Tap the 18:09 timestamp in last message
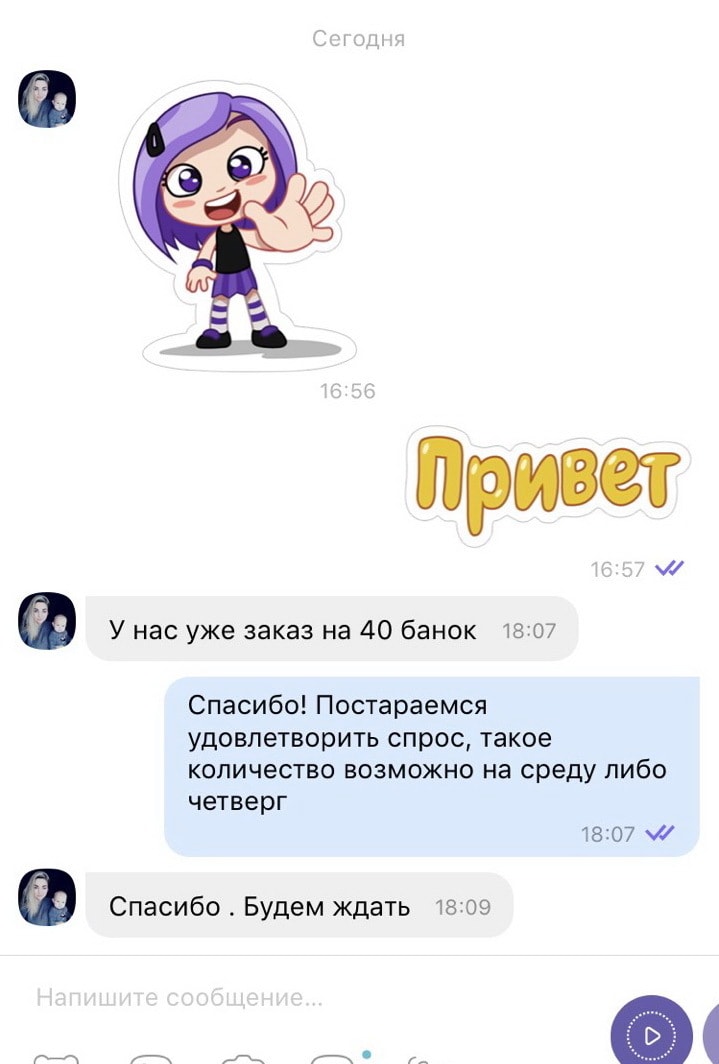 [463, 907]
